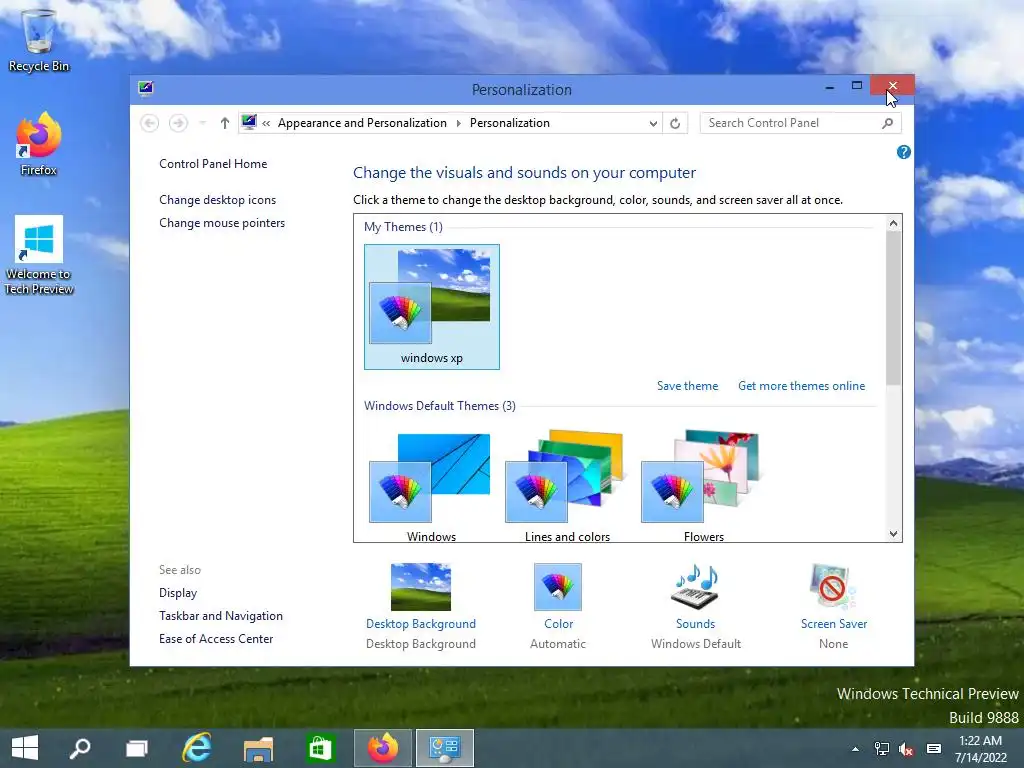Viewport: 1024px width, 768px height.
Task: Click the themes list scroll up arrow
Action: click(893, 223)
